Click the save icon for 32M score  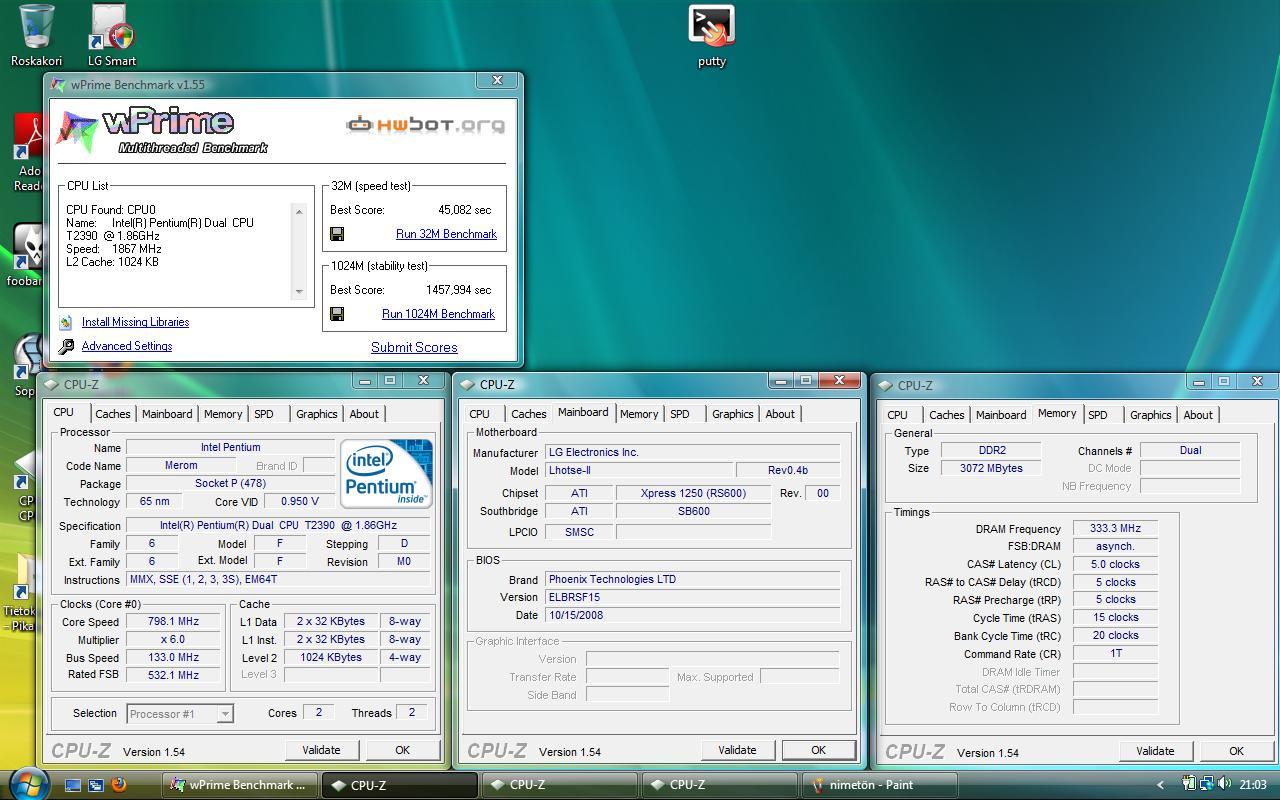click(x=337, y=234)
